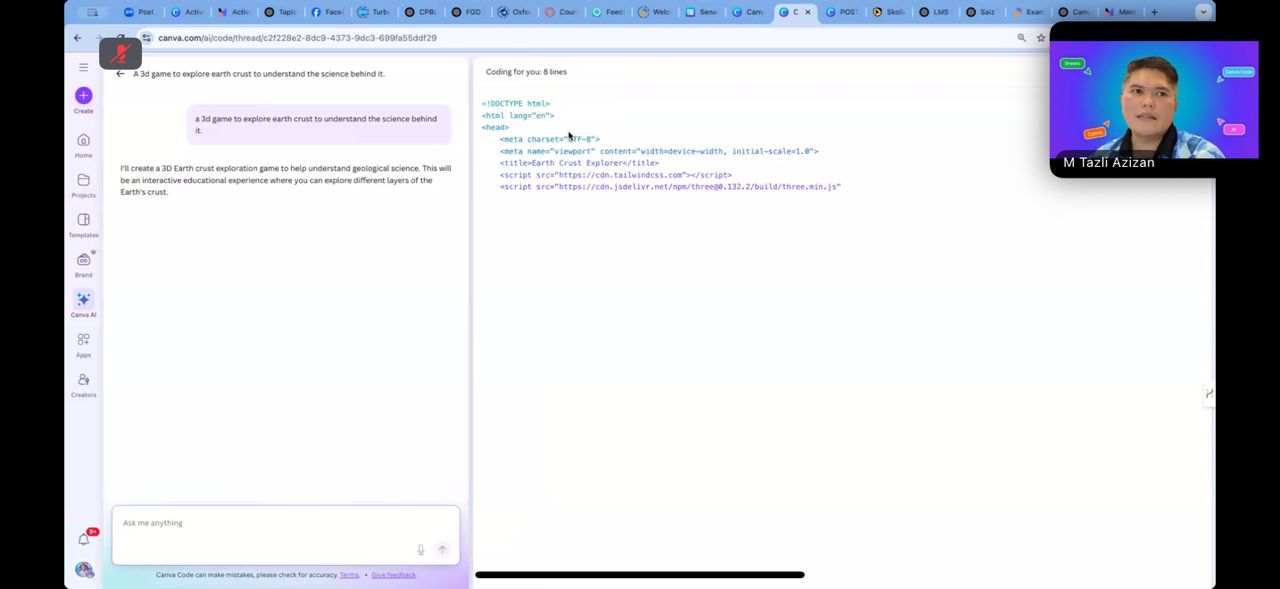Click the Give feedback link
The width and height of the screenshot is (1280, 589).
click(x=393, y=575)
